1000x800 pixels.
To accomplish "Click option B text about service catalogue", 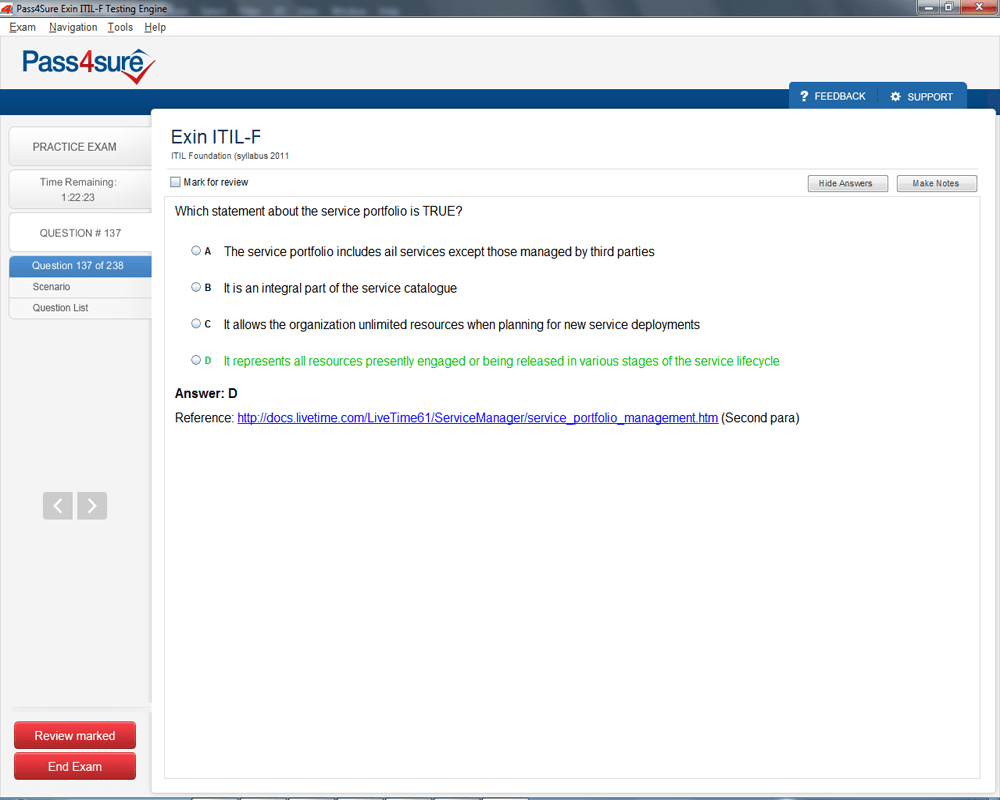I will click(340, 288).
